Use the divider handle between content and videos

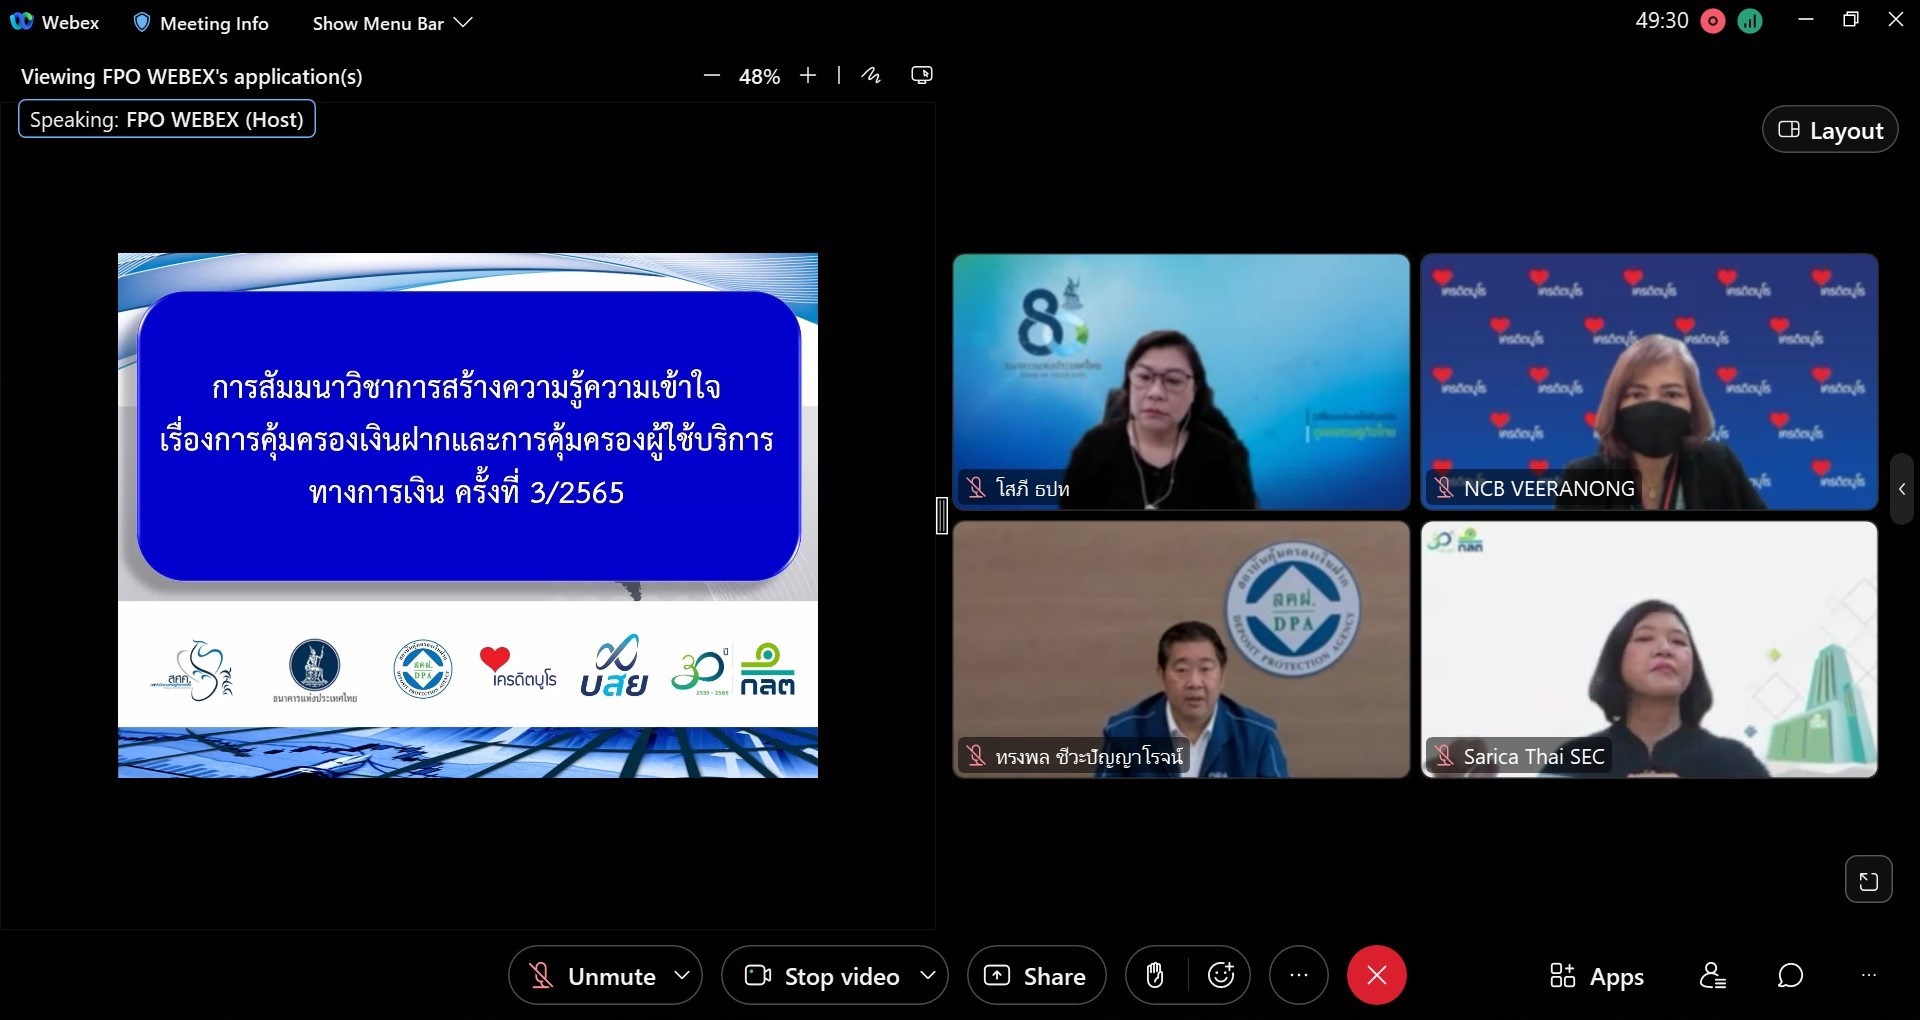click(942, 516)
